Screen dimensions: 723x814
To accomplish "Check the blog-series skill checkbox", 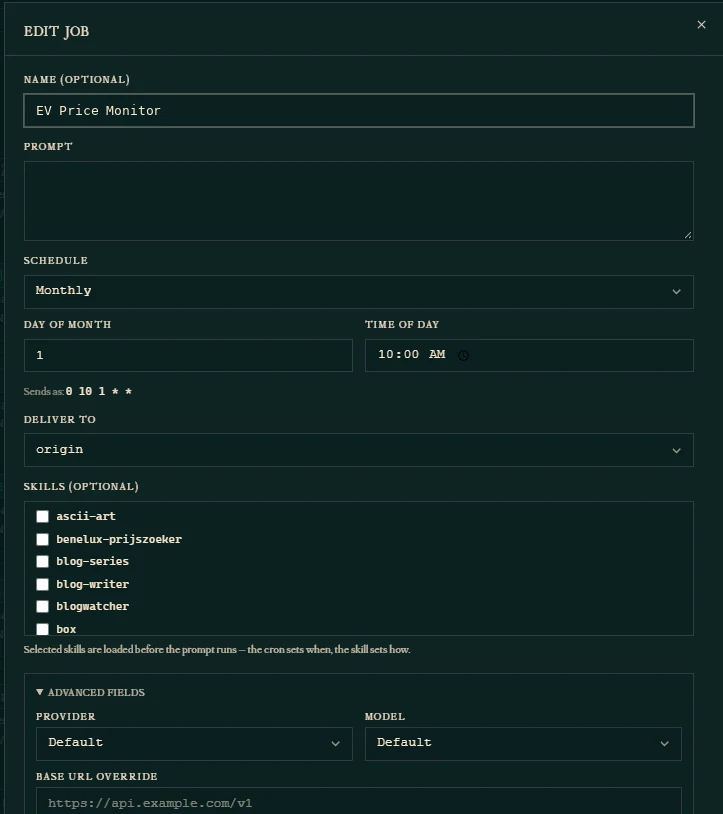I will pyautogui.click(x=43, y=562).
